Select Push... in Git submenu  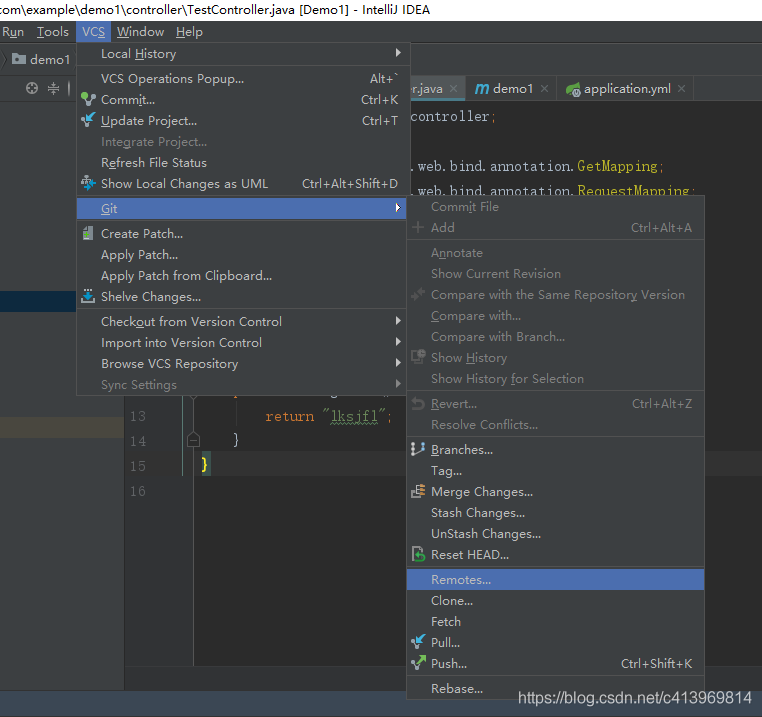555,664
